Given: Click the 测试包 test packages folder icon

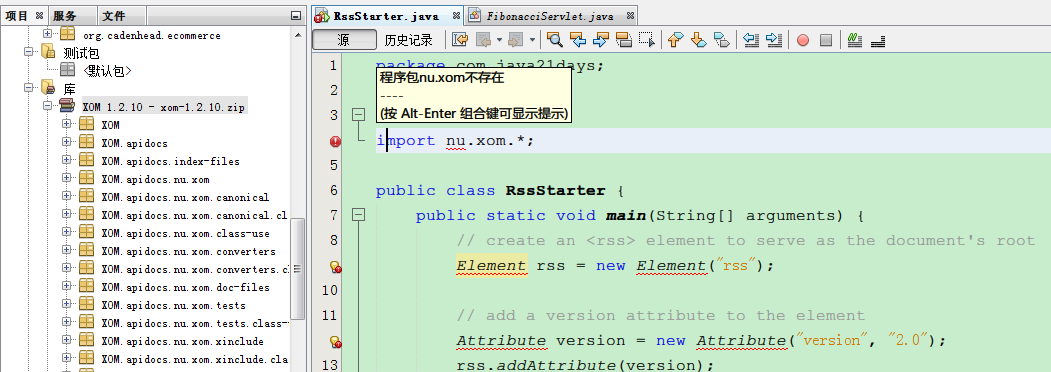Looking at the screenshot, I should tap(48, 52).
